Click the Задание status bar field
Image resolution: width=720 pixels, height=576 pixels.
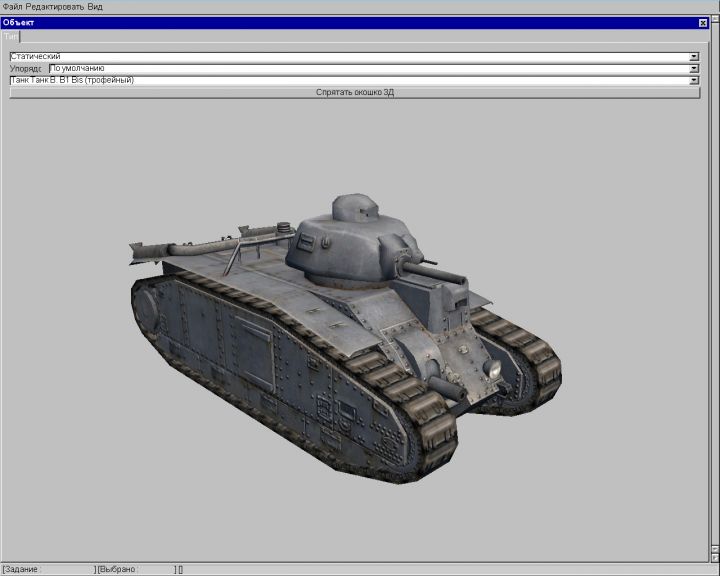48,569
